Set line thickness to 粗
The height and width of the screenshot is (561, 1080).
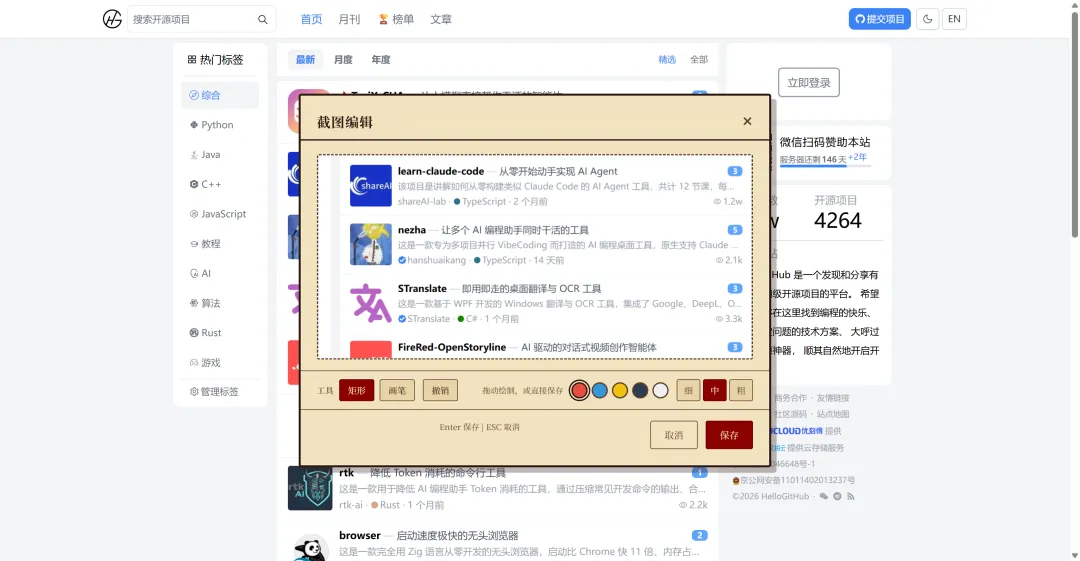pyautogui.click(x=741, y=390)
